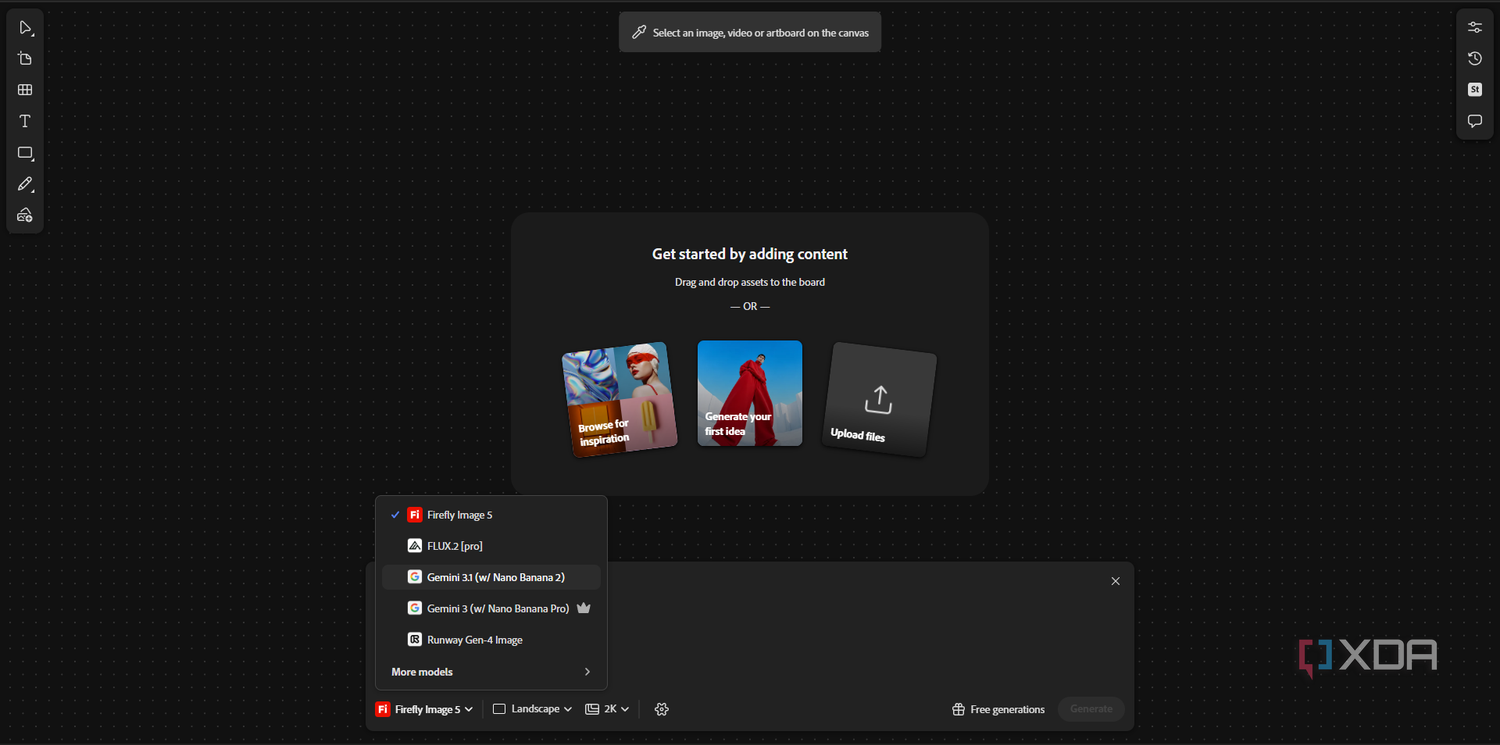Viewport: 1500px width, 745px height.
Task: Click the premium crown icon
Action: click(x=584, y=608)
